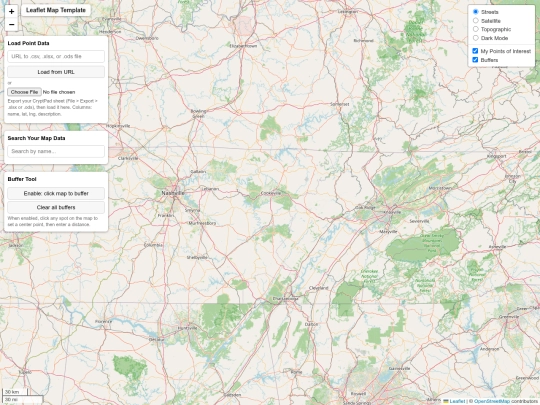Toggle My Points of Interest overlay

(475, 51)
